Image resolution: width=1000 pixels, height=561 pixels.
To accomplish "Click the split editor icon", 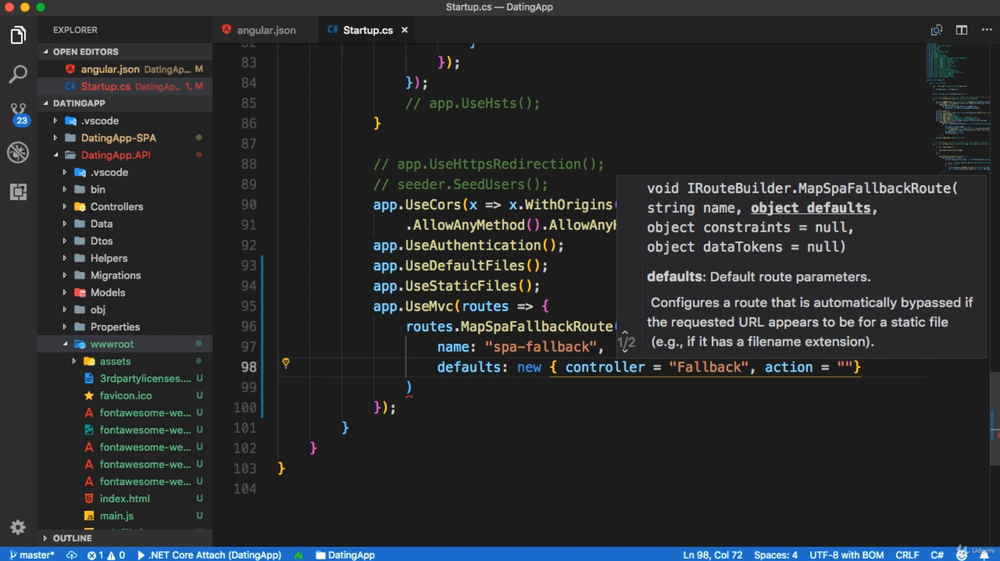I will 961,30.
